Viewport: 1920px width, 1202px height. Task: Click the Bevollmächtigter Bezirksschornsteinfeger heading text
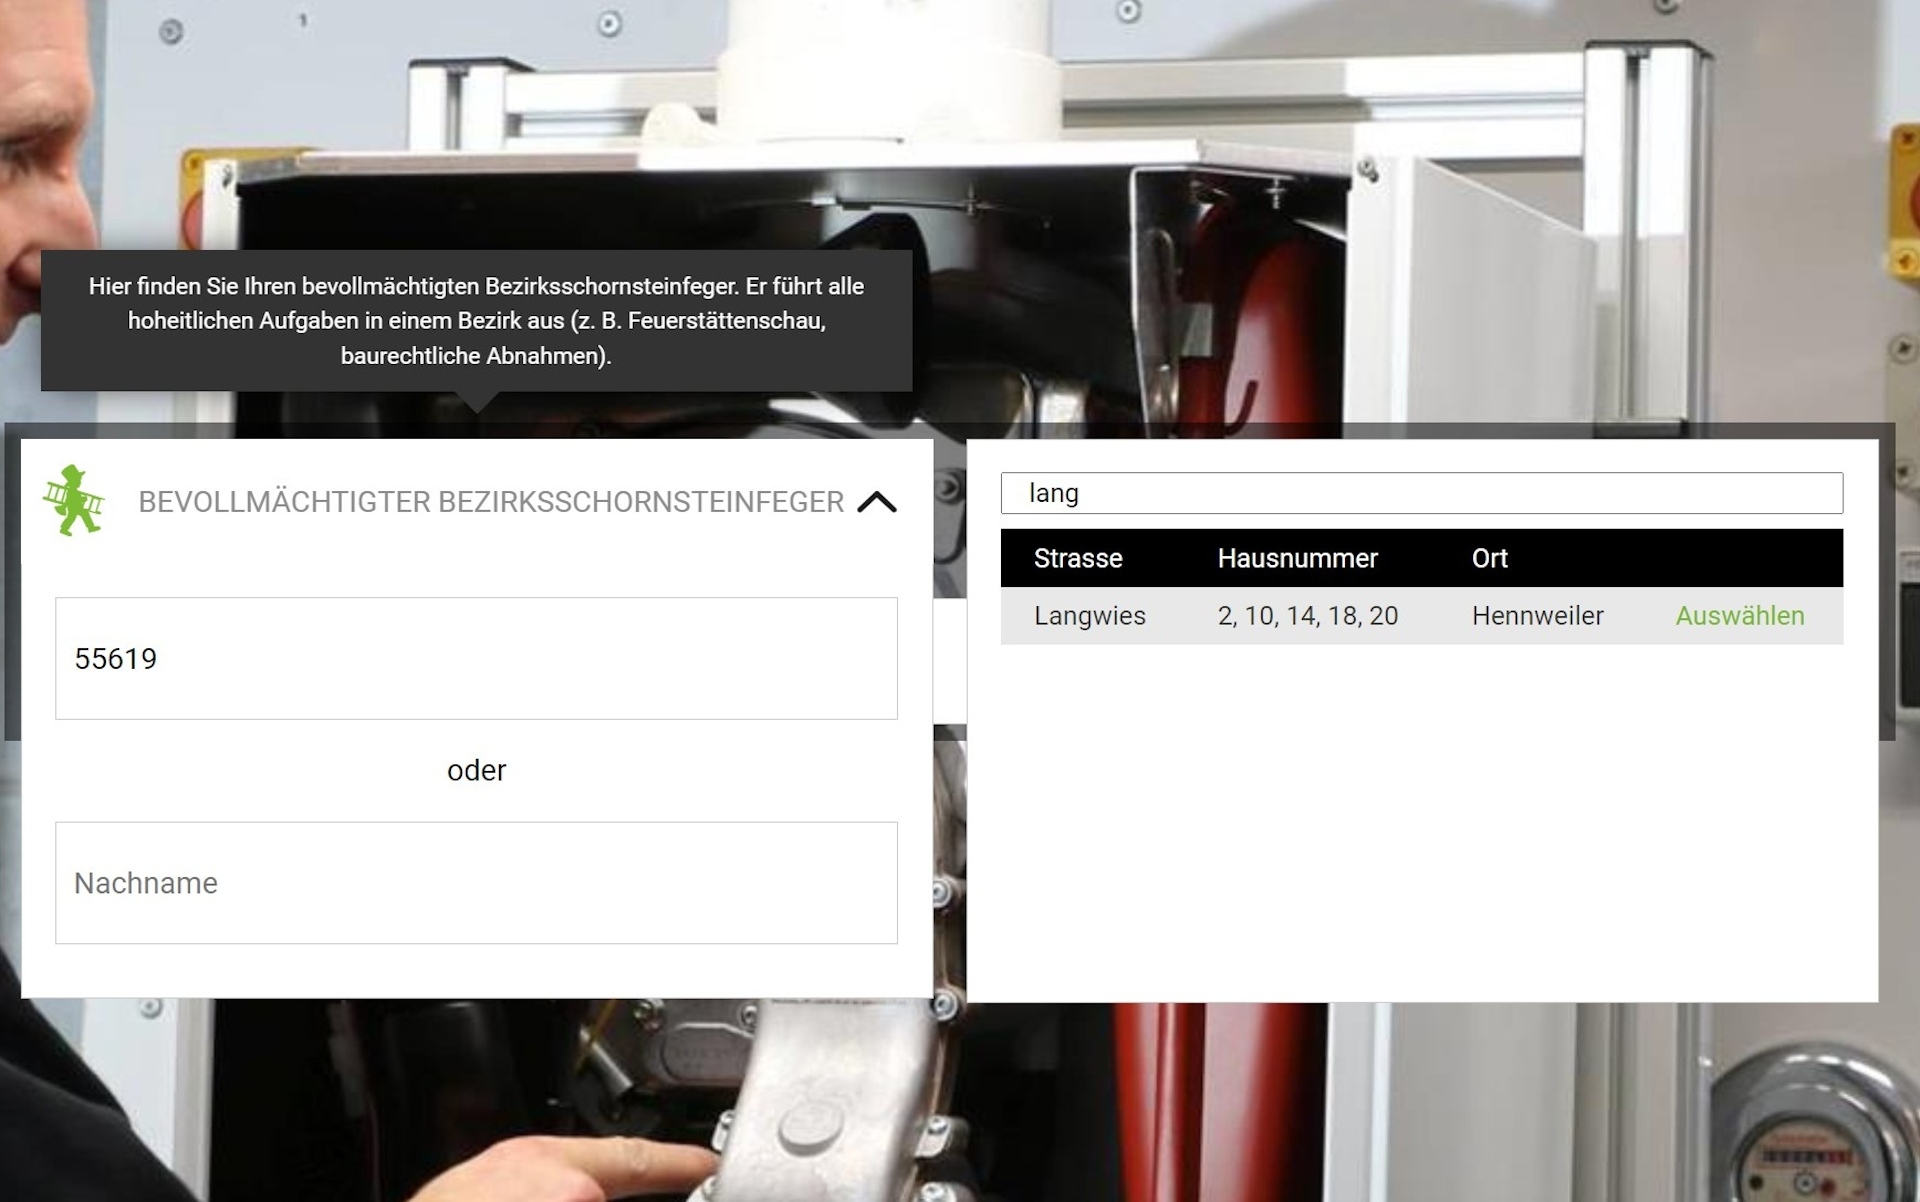pos(491,502)
